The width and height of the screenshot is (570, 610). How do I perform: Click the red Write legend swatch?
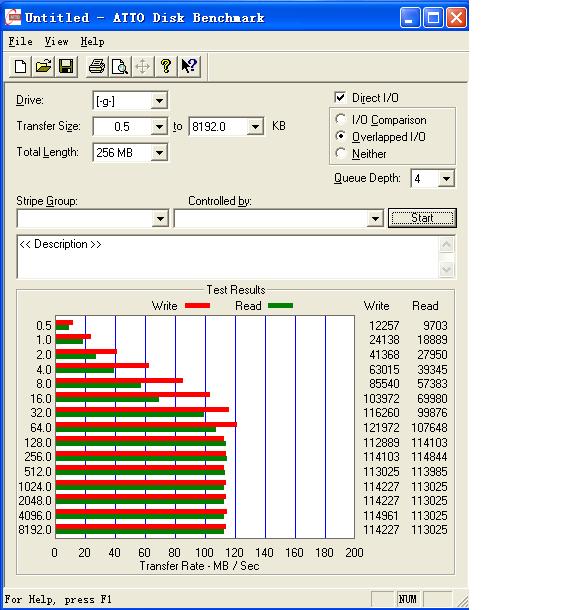click(197, 306)
